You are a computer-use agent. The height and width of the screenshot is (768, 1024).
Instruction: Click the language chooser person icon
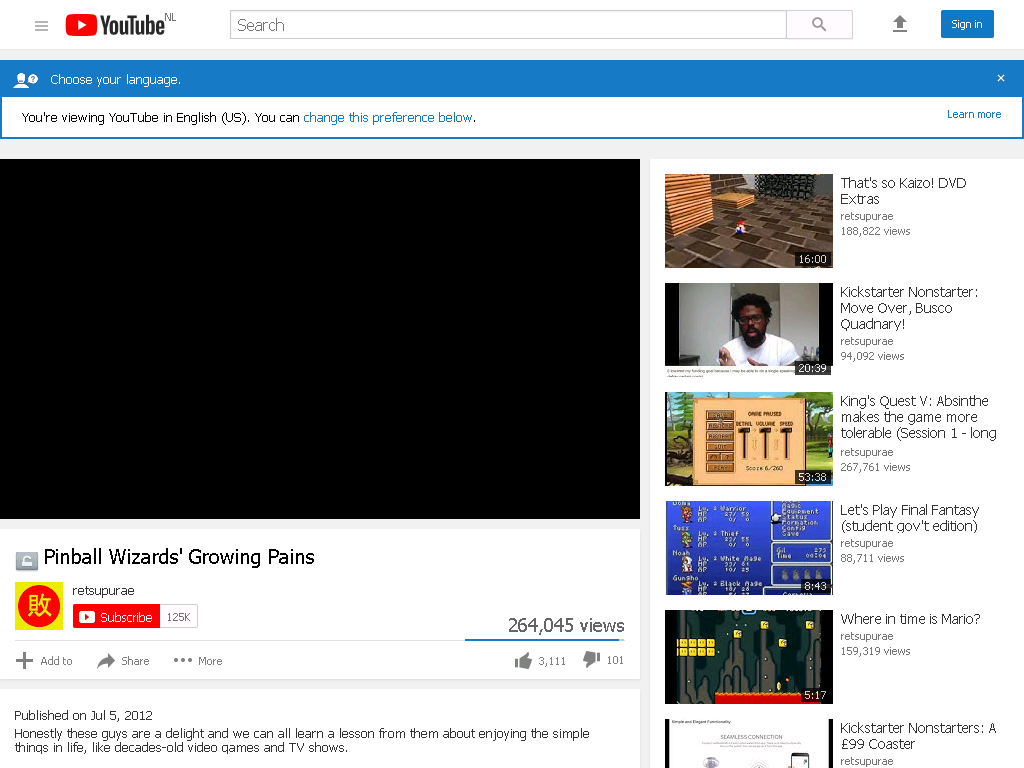point(26,80)
